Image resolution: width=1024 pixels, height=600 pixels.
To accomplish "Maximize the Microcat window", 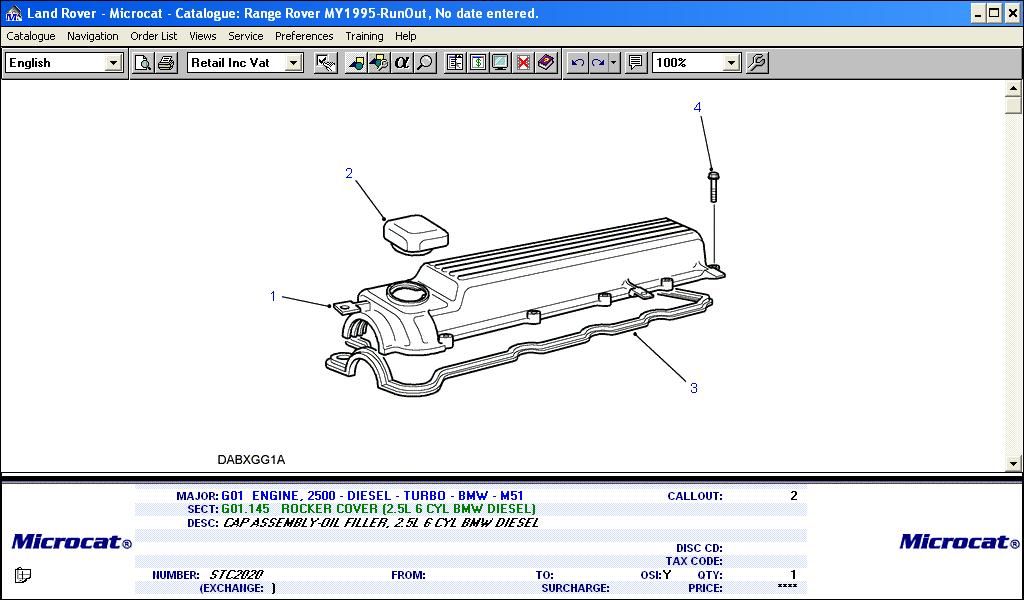I will [994, 13].
